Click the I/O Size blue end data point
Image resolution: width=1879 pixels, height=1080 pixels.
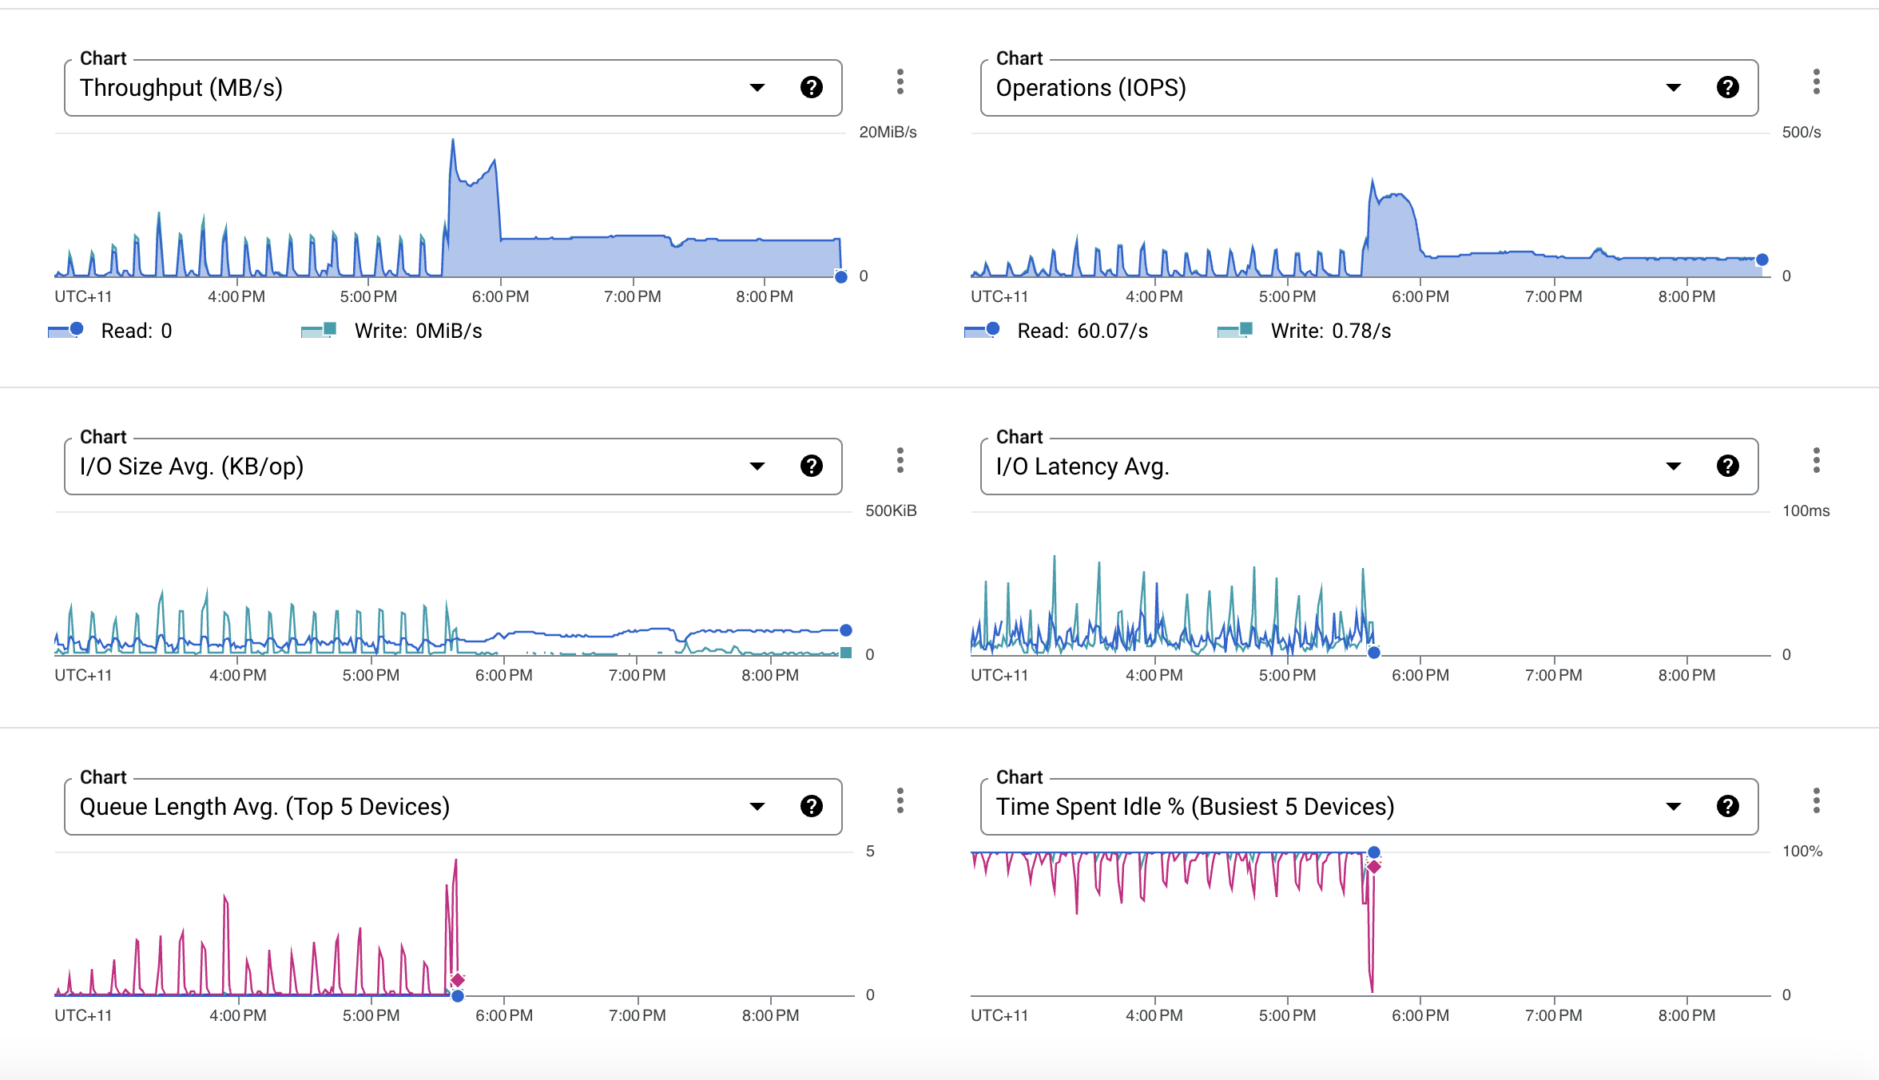tap(846, 630)
